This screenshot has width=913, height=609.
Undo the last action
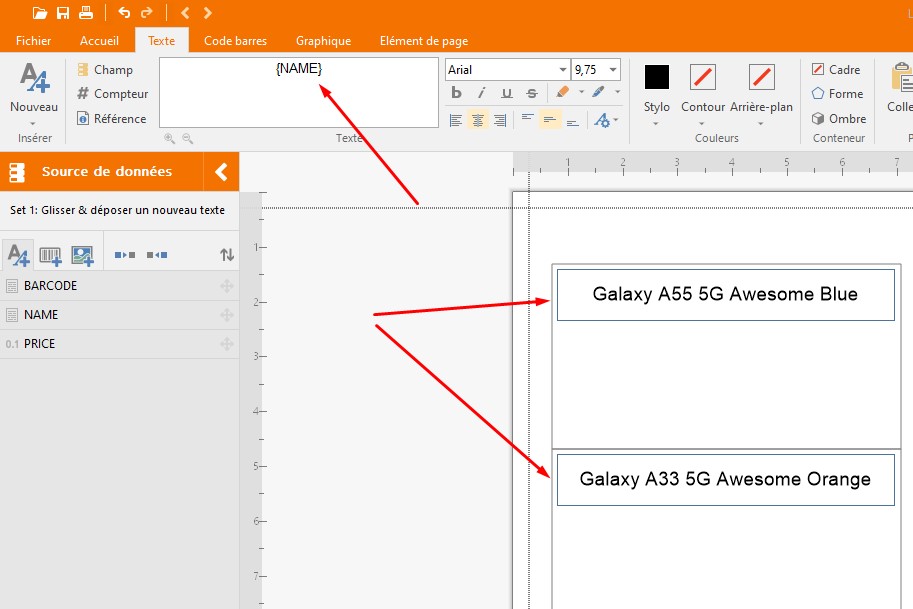[124, 13]
